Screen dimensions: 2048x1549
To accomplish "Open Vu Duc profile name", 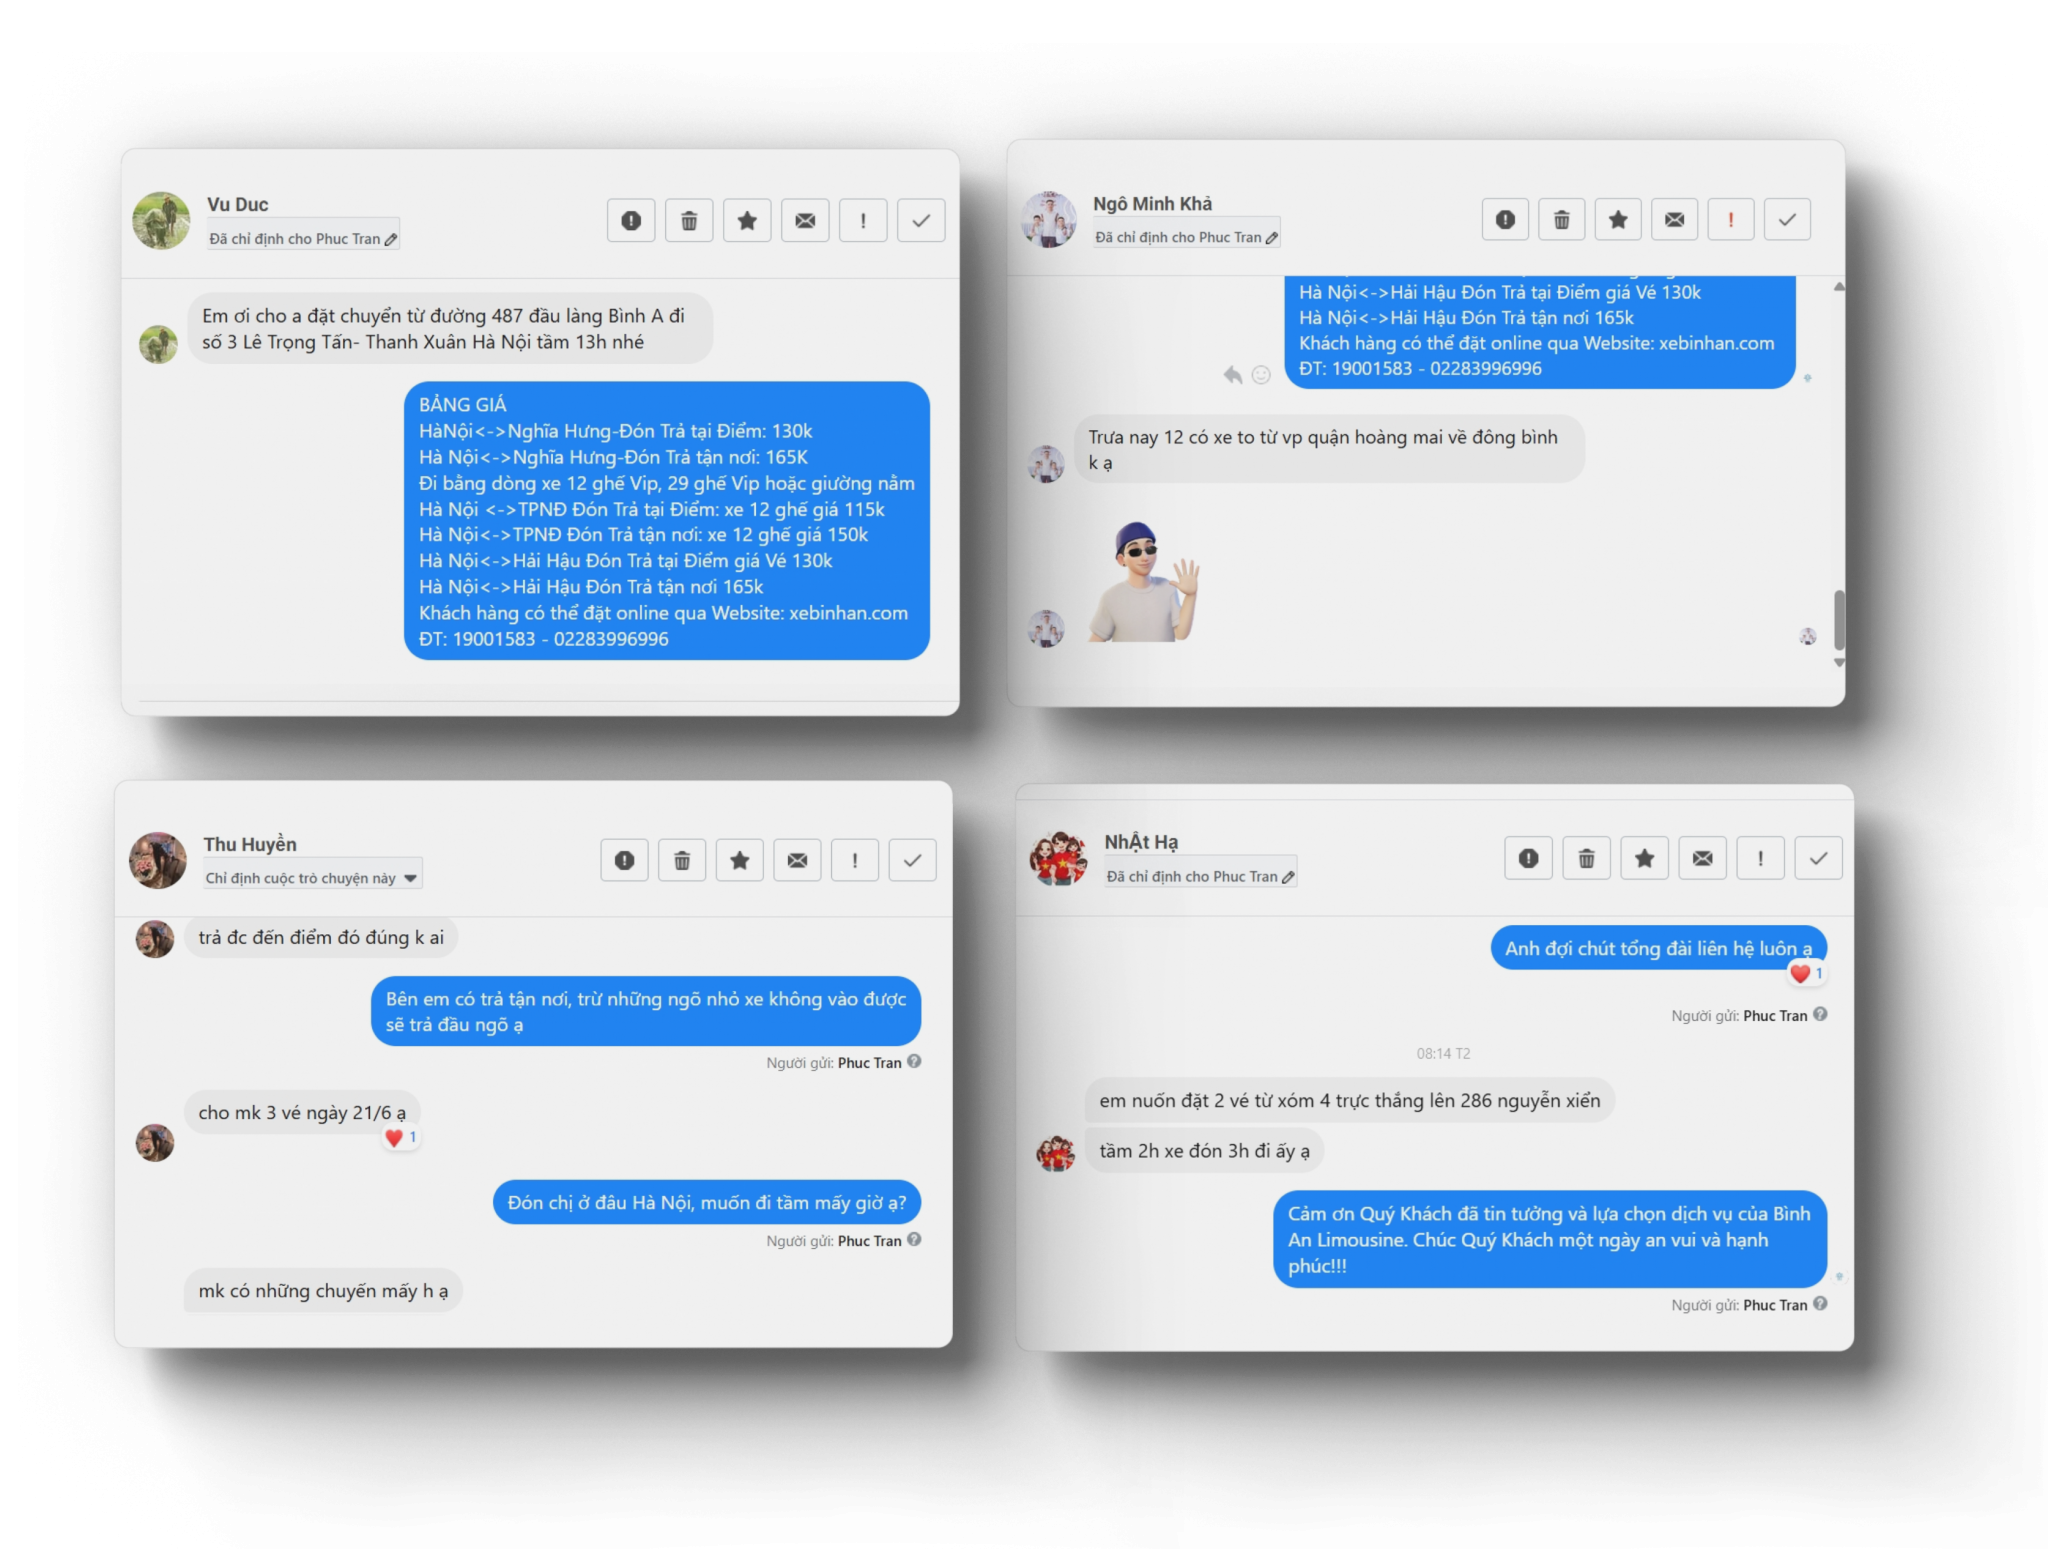I will point(238,204).
